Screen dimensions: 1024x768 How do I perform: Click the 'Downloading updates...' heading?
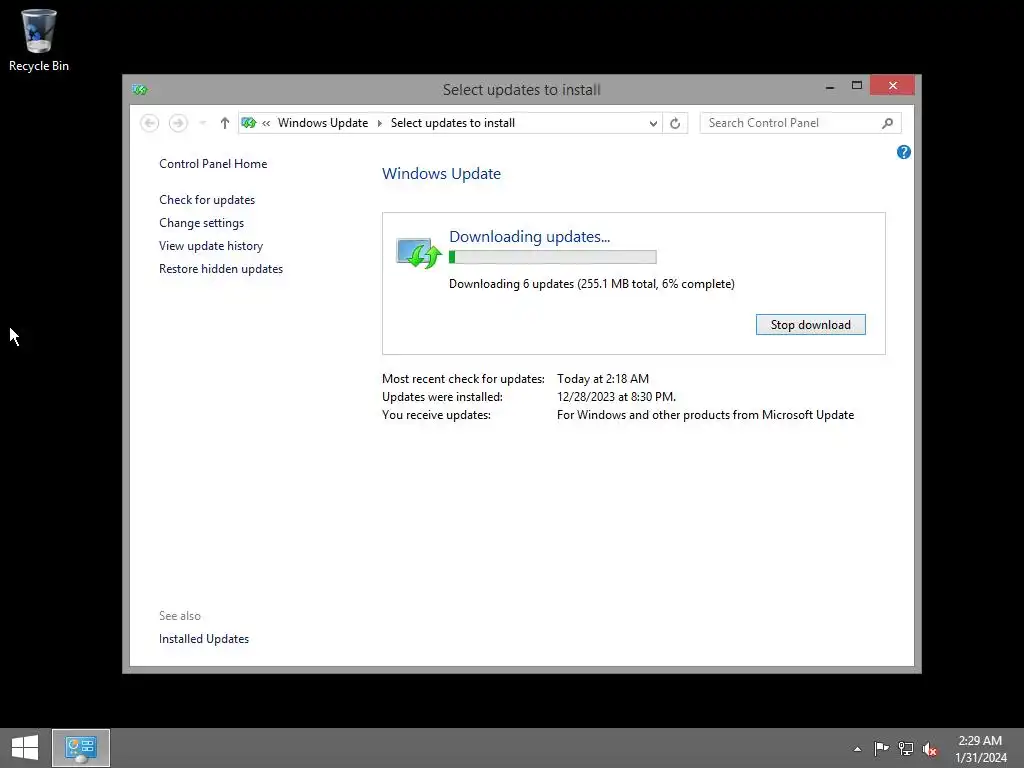pyautogui.click(x=529, y=236)
